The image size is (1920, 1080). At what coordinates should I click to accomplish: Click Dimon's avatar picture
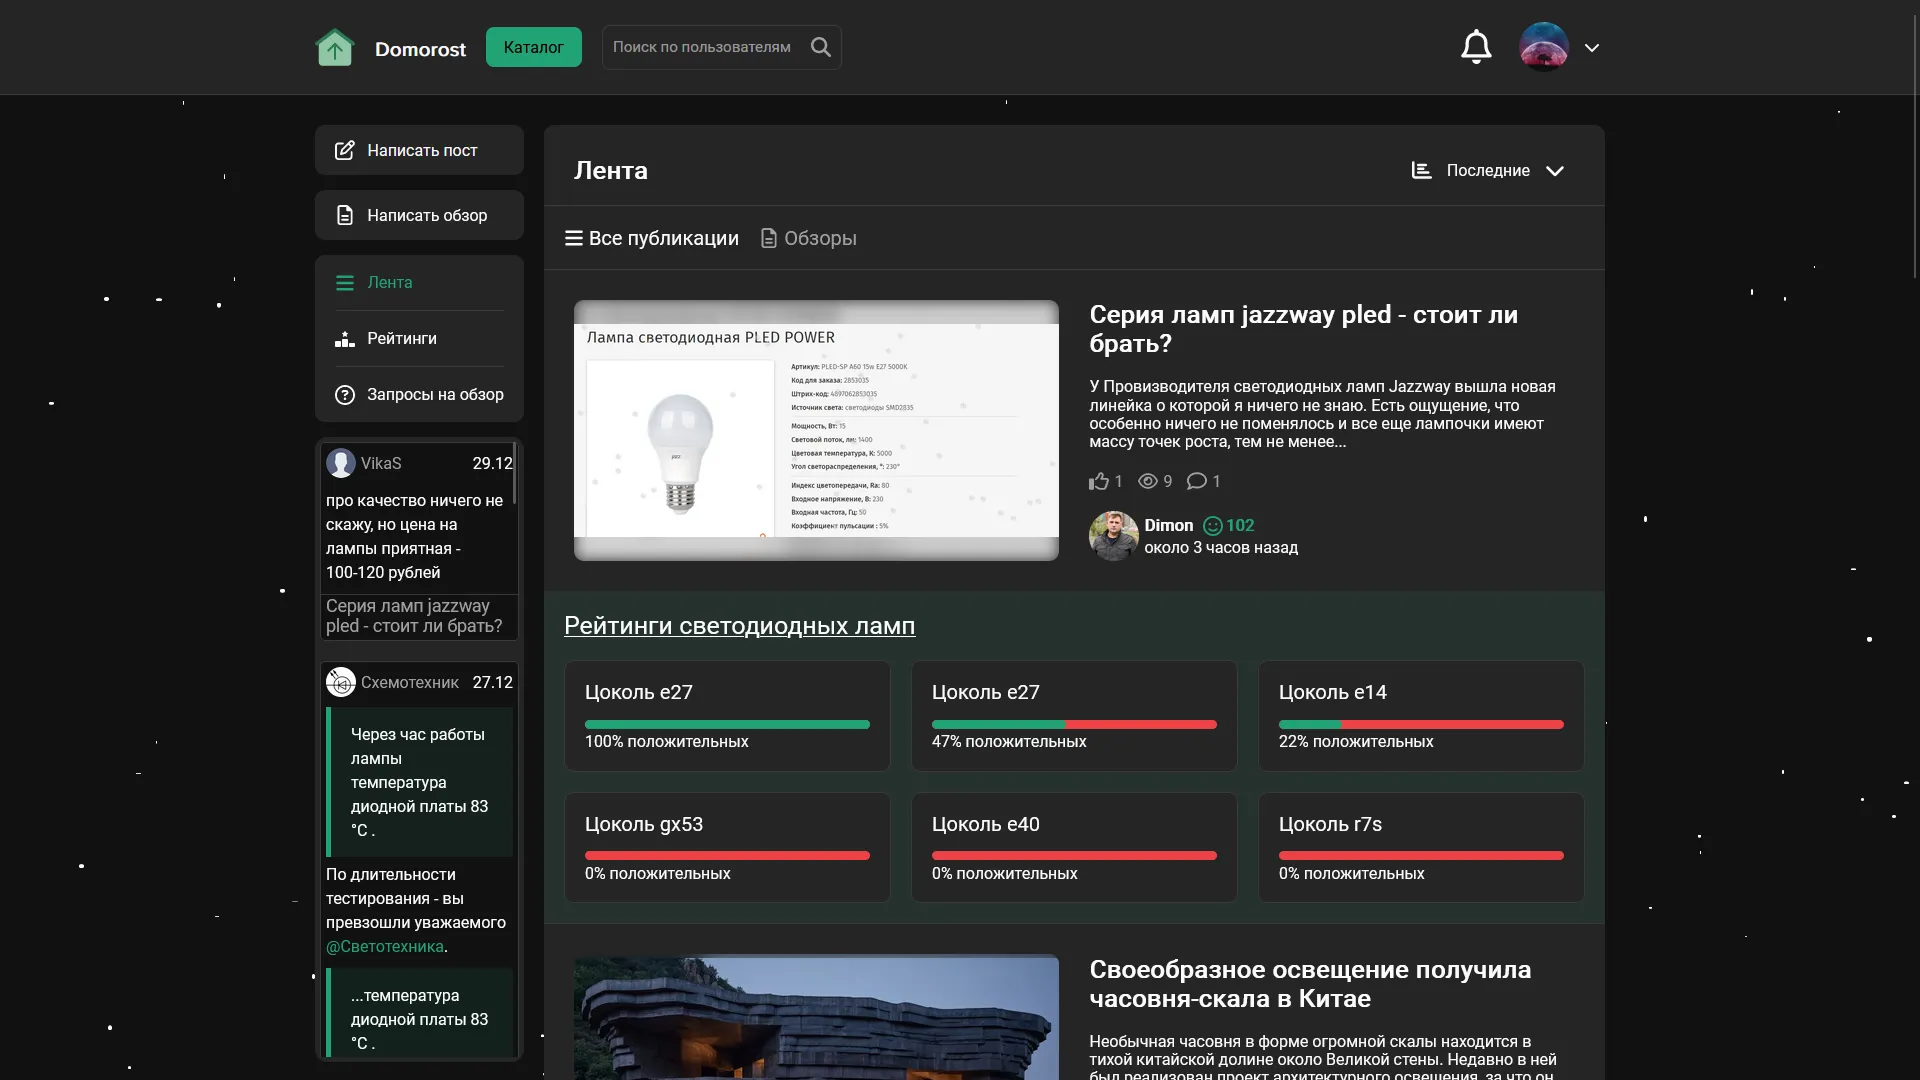click(1113, 535)
